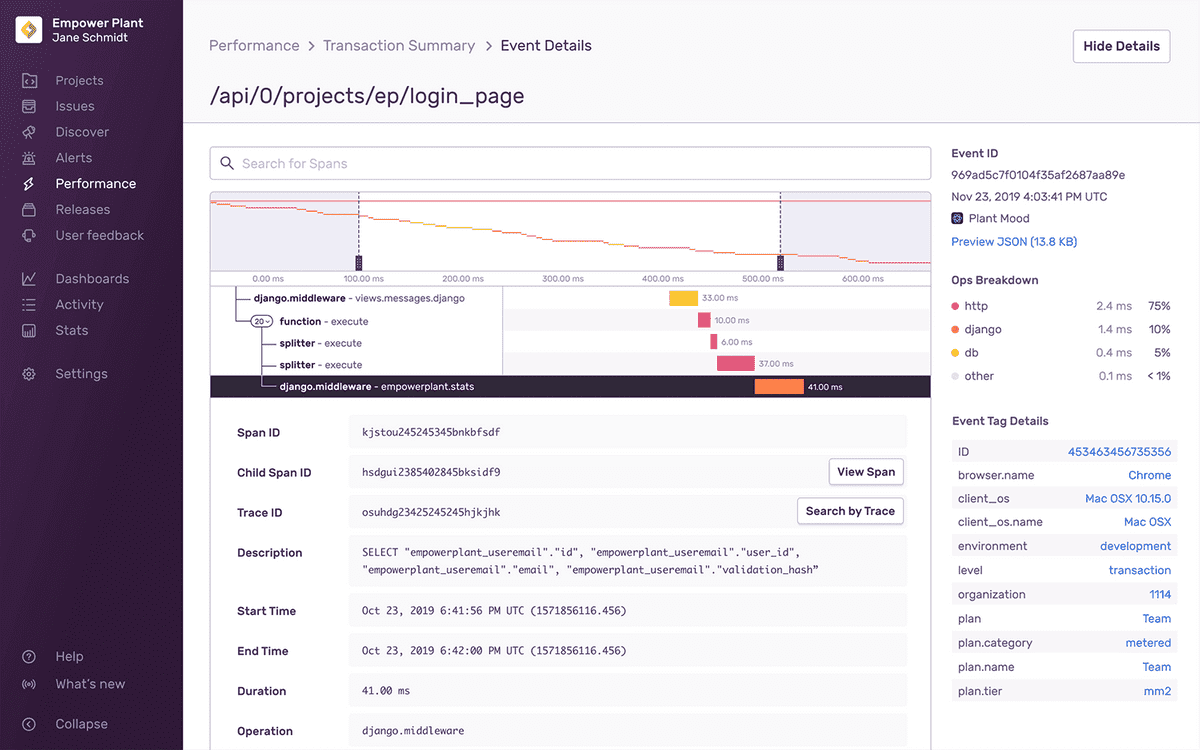Toggle the Hide Details button
This screenshot has width=1200, height=750.
(1121, 46)
